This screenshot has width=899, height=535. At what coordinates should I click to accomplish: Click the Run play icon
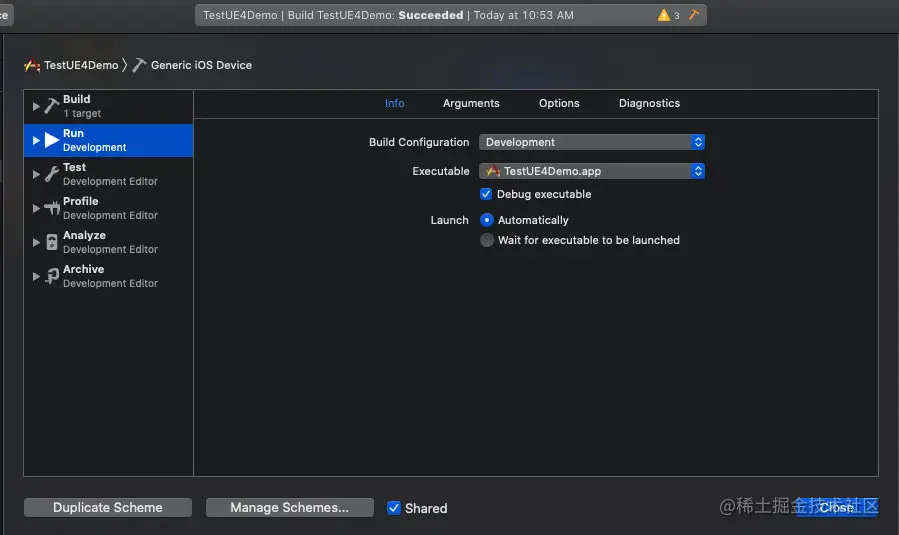pyautogui.click(x=52, y=140)
